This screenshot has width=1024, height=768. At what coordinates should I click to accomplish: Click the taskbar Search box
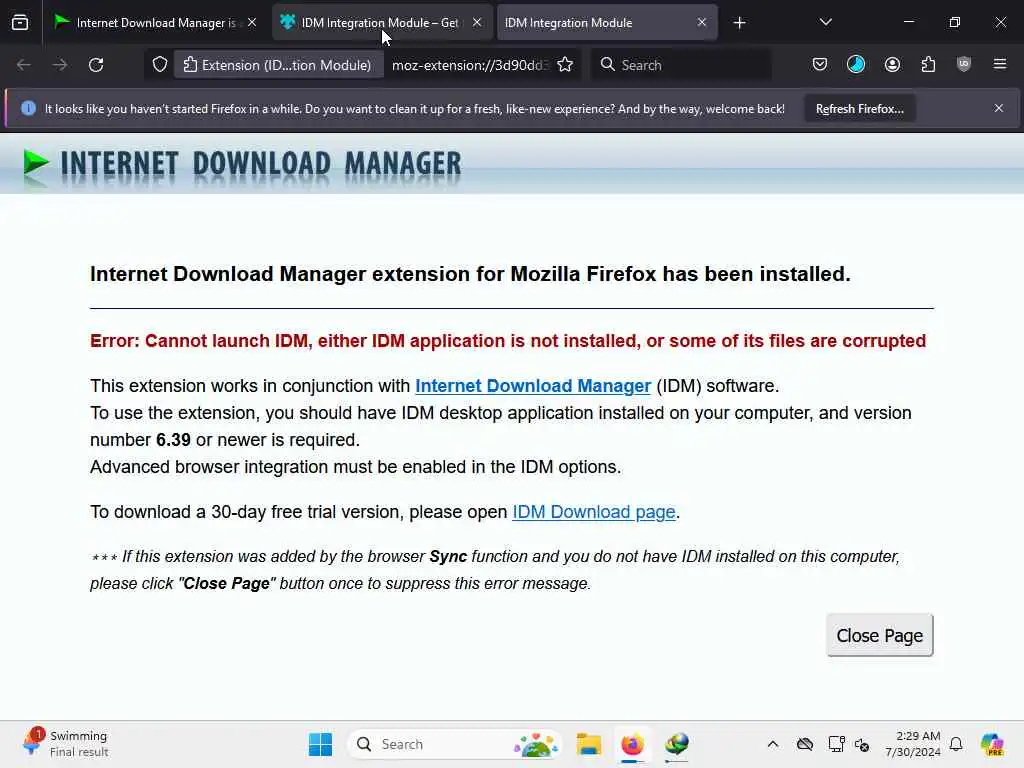(455, 744)
